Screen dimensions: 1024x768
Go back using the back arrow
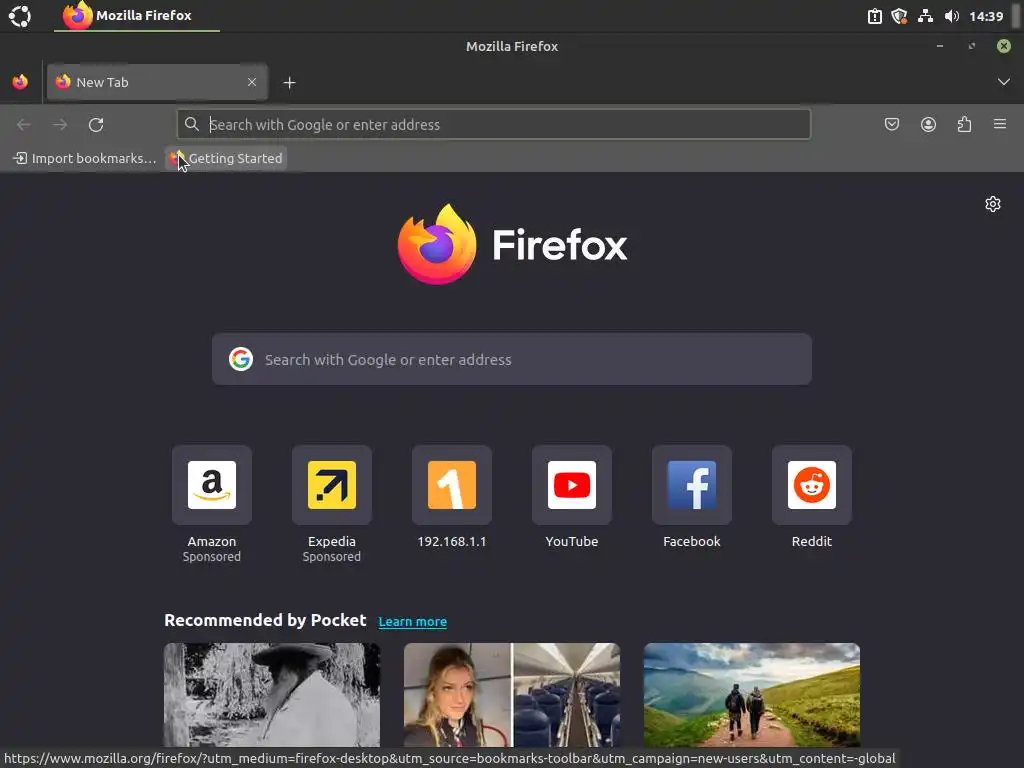24,125
